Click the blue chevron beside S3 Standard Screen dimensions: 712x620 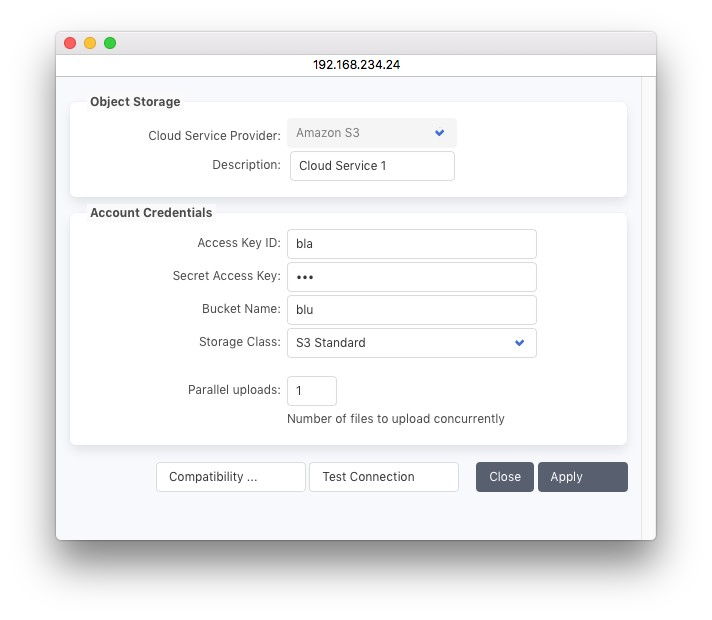519,343
